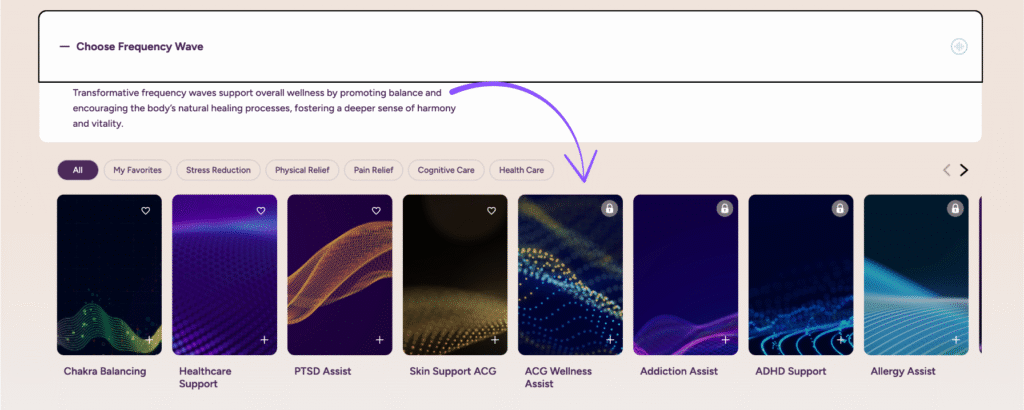Switch to My Favorites filter
The width and height of the screenshot is (1024, 410).
(137, 170)
